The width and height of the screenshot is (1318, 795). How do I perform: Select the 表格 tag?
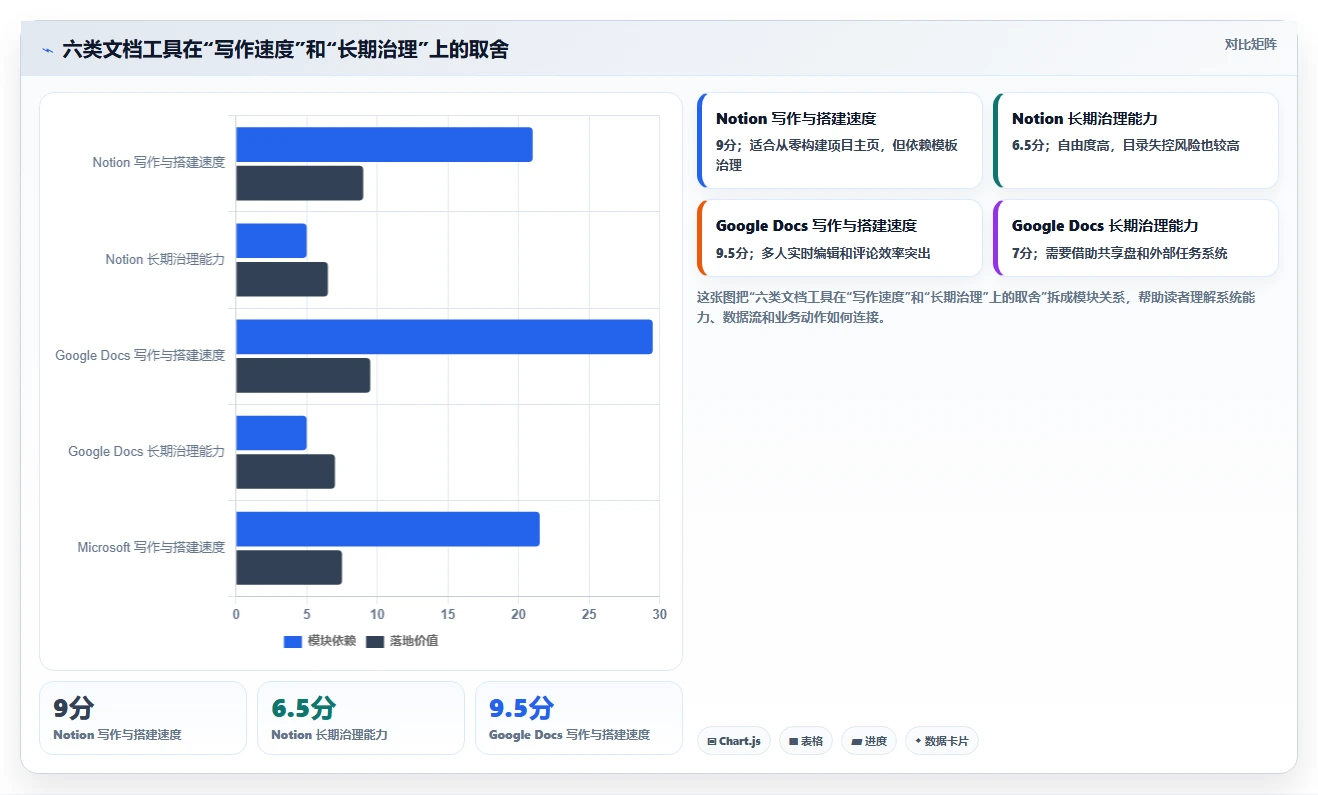(806, 741)
